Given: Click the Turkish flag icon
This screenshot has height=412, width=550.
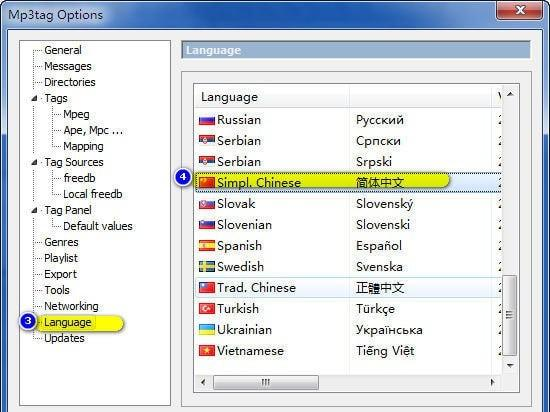Looking at the screenshot, I should pos(207,309).
